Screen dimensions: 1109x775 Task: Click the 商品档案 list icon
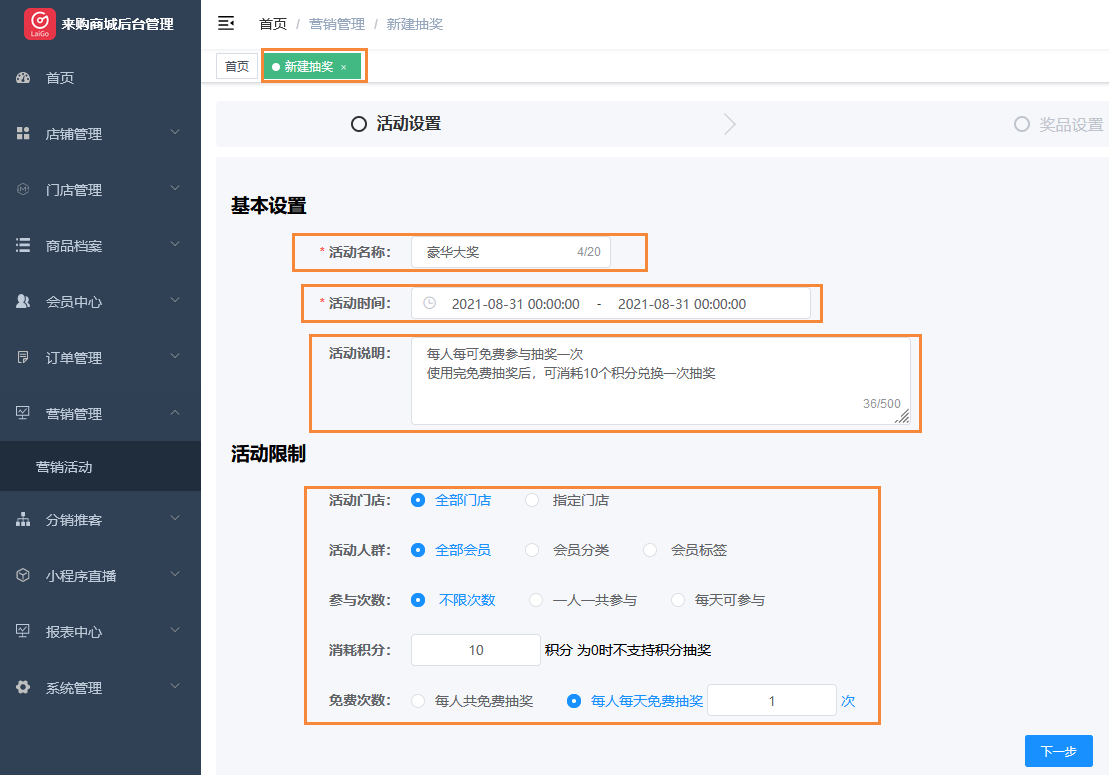23,246
